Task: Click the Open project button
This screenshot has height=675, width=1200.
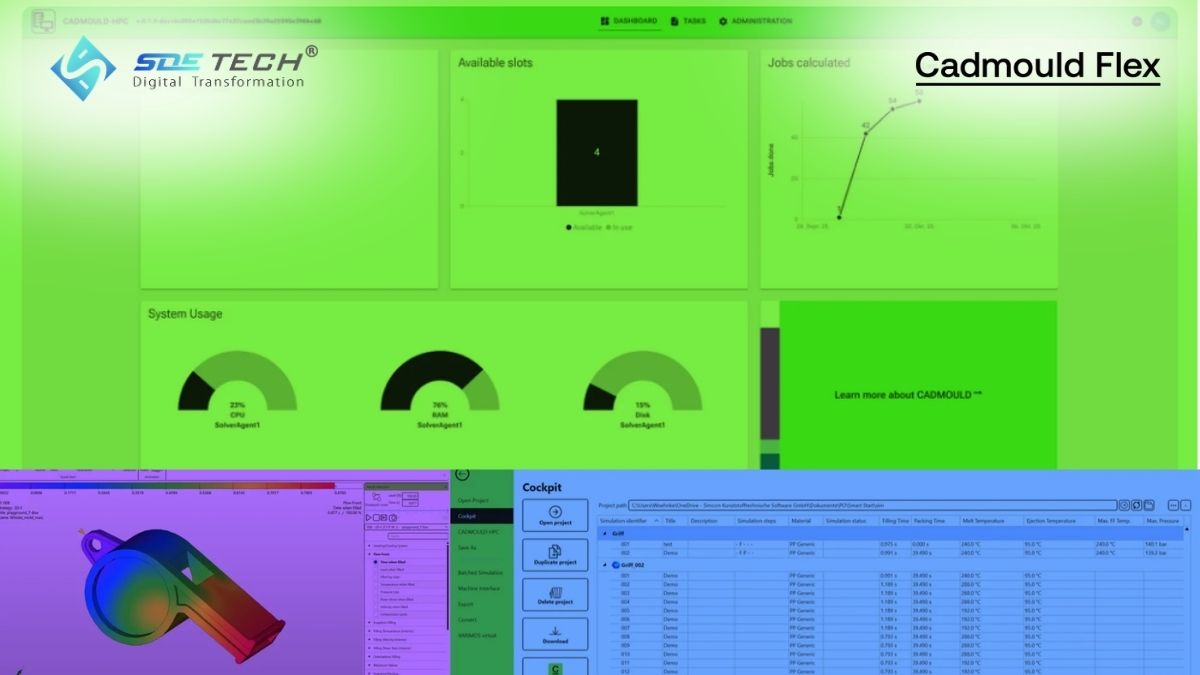Action: click(x=555, y=514)
